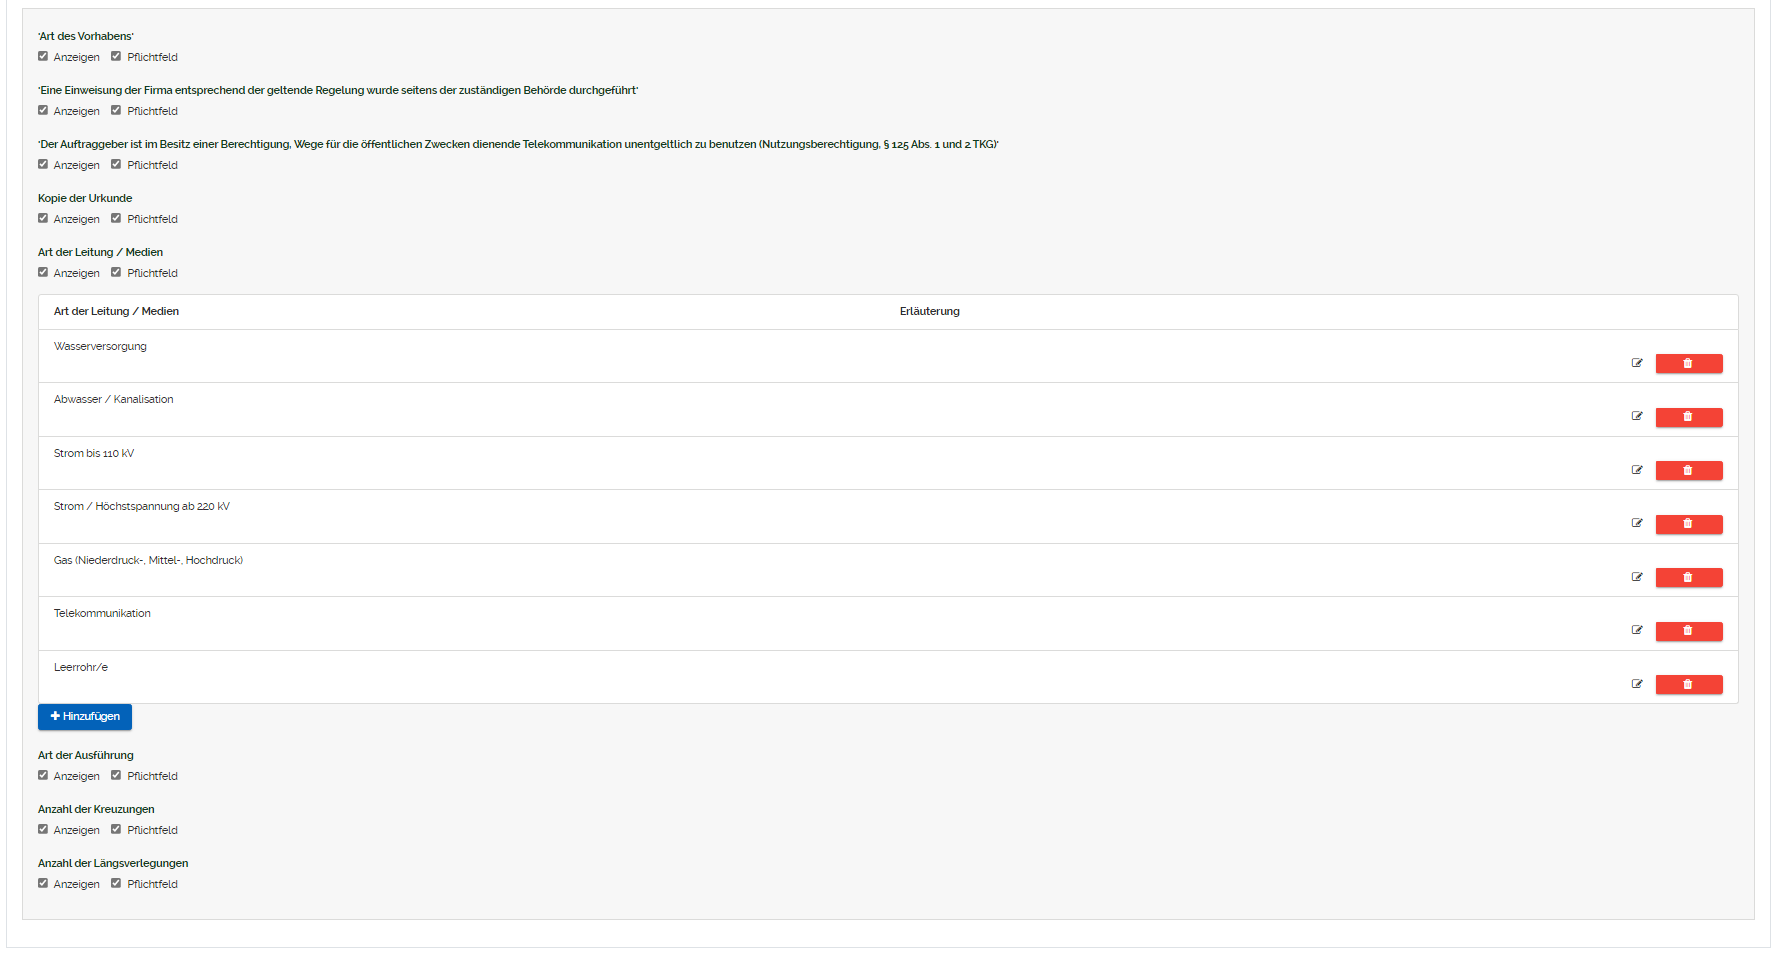Toggle Pflichtfeld for Art der Leitung / Medien

(116, 272)
